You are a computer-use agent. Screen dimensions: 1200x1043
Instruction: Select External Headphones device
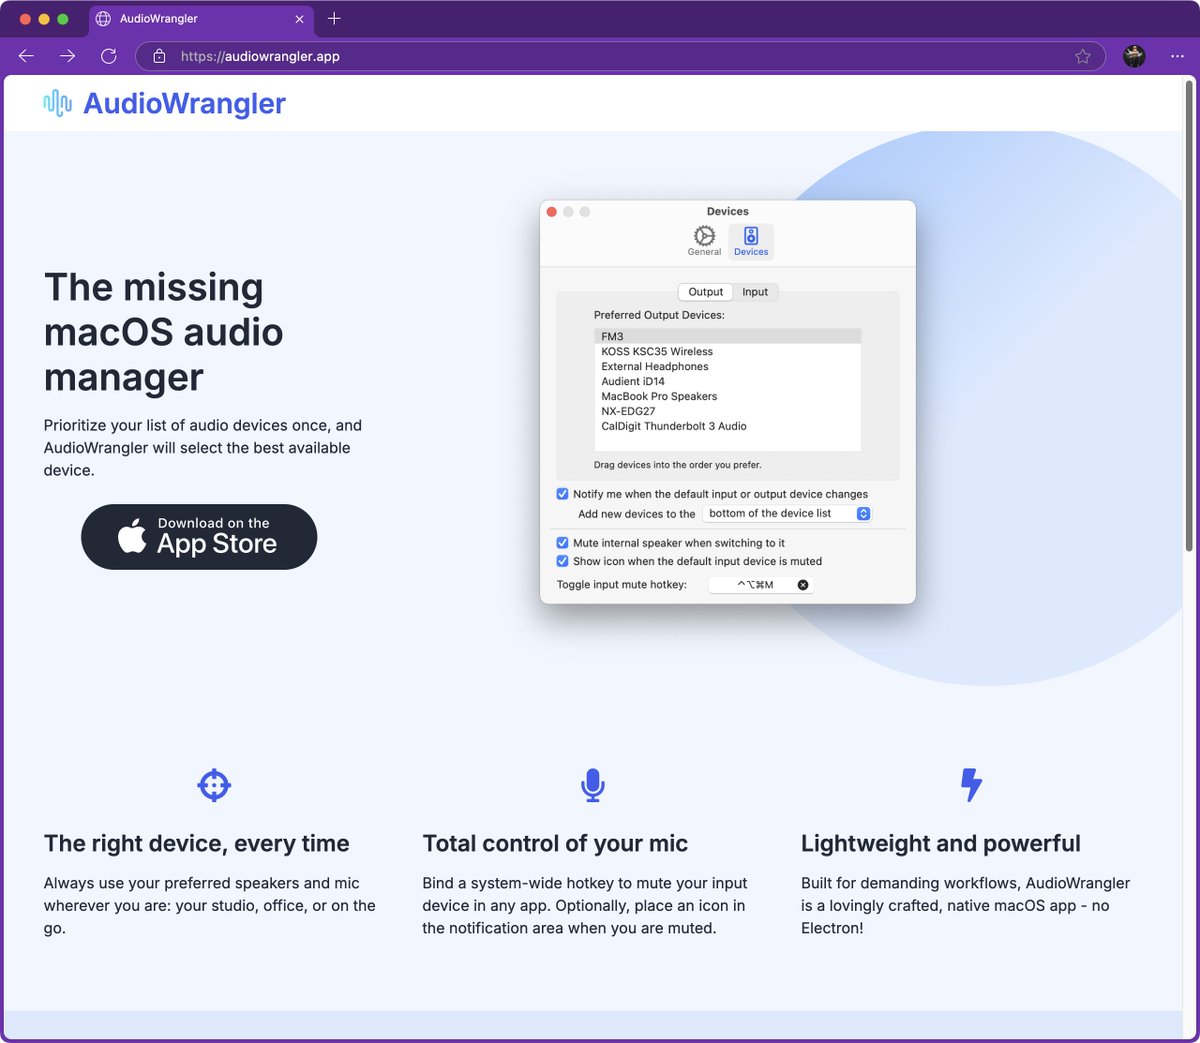coord(727,367)
